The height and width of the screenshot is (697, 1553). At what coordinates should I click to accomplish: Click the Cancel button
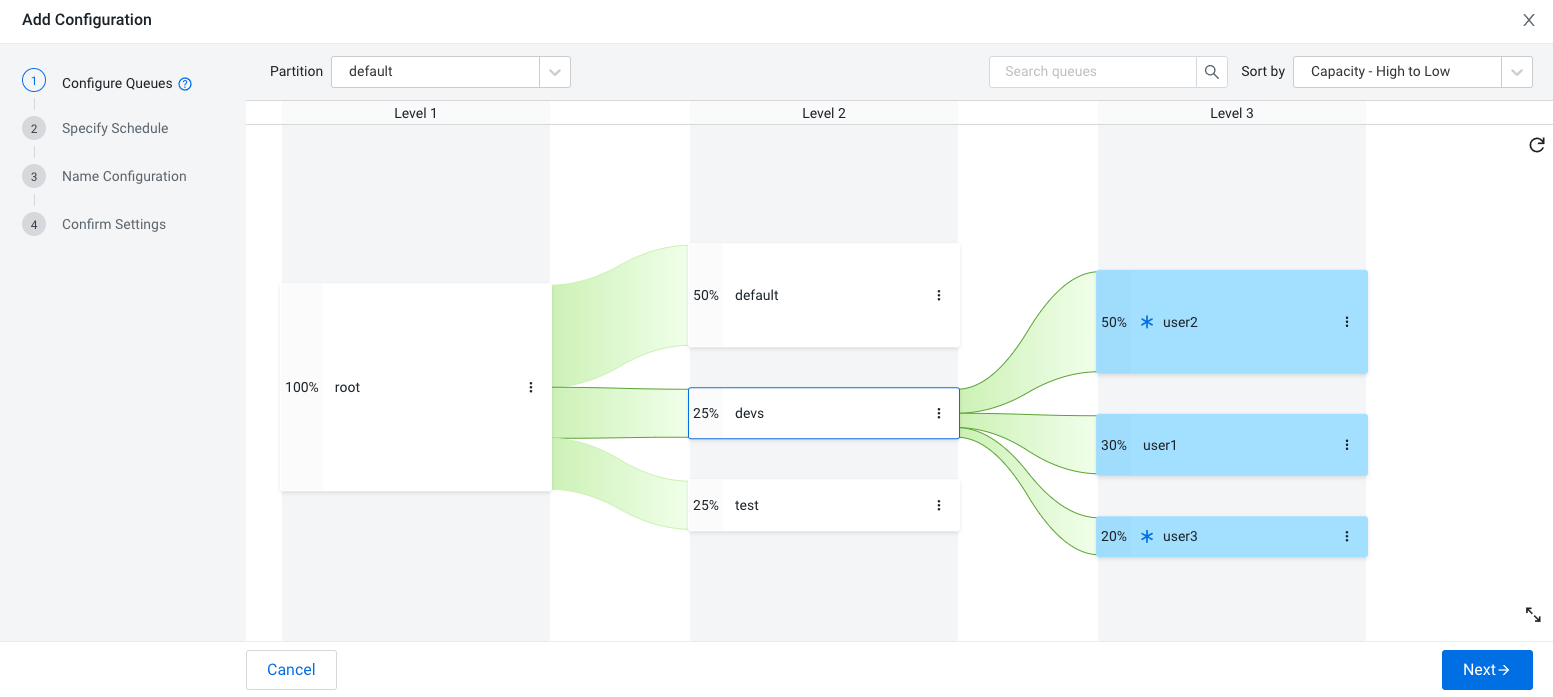pos(291,670)
